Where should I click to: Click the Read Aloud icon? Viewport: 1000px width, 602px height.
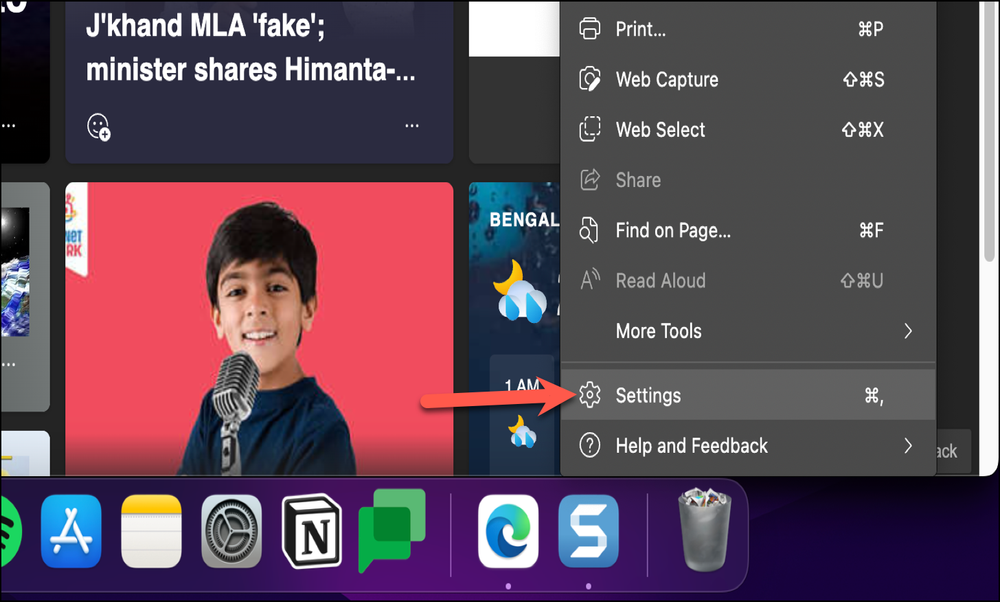pyautogui.click(x=590, y=280)
